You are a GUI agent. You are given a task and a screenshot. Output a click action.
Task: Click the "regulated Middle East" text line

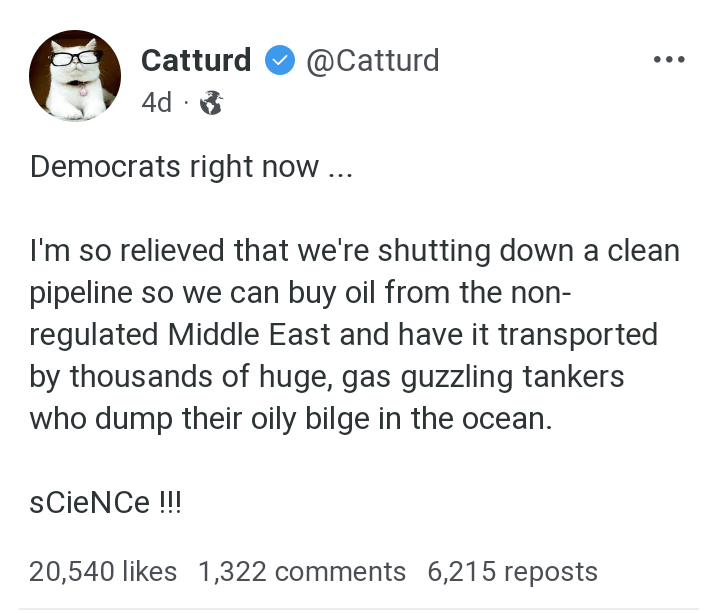coord(343,333)
